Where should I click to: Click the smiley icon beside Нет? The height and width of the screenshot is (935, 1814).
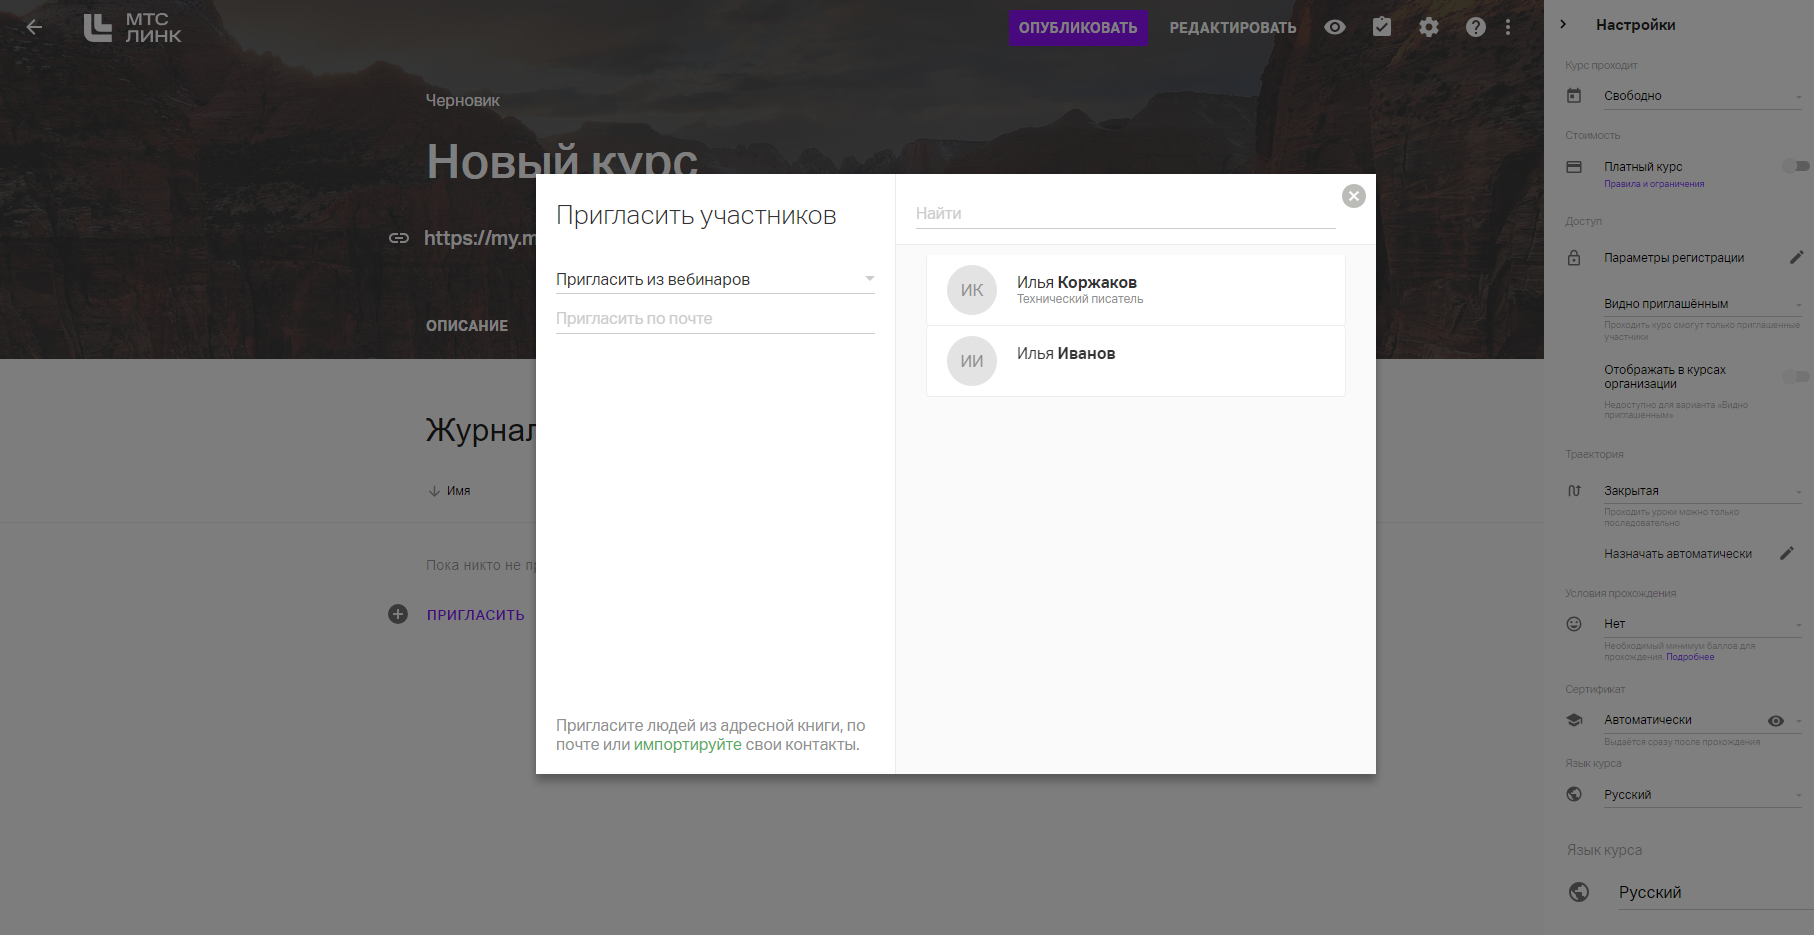coord(1574,624)
